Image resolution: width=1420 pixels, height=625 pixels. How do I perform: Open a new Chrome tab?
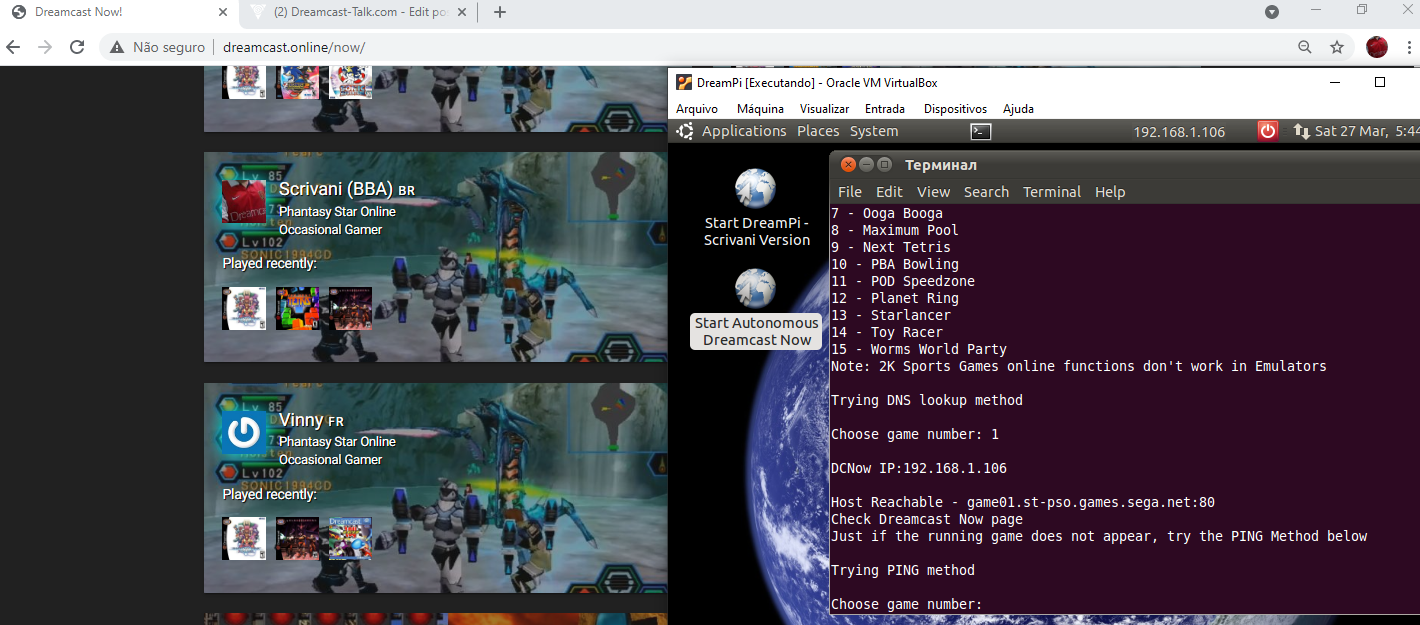(500, 12)
